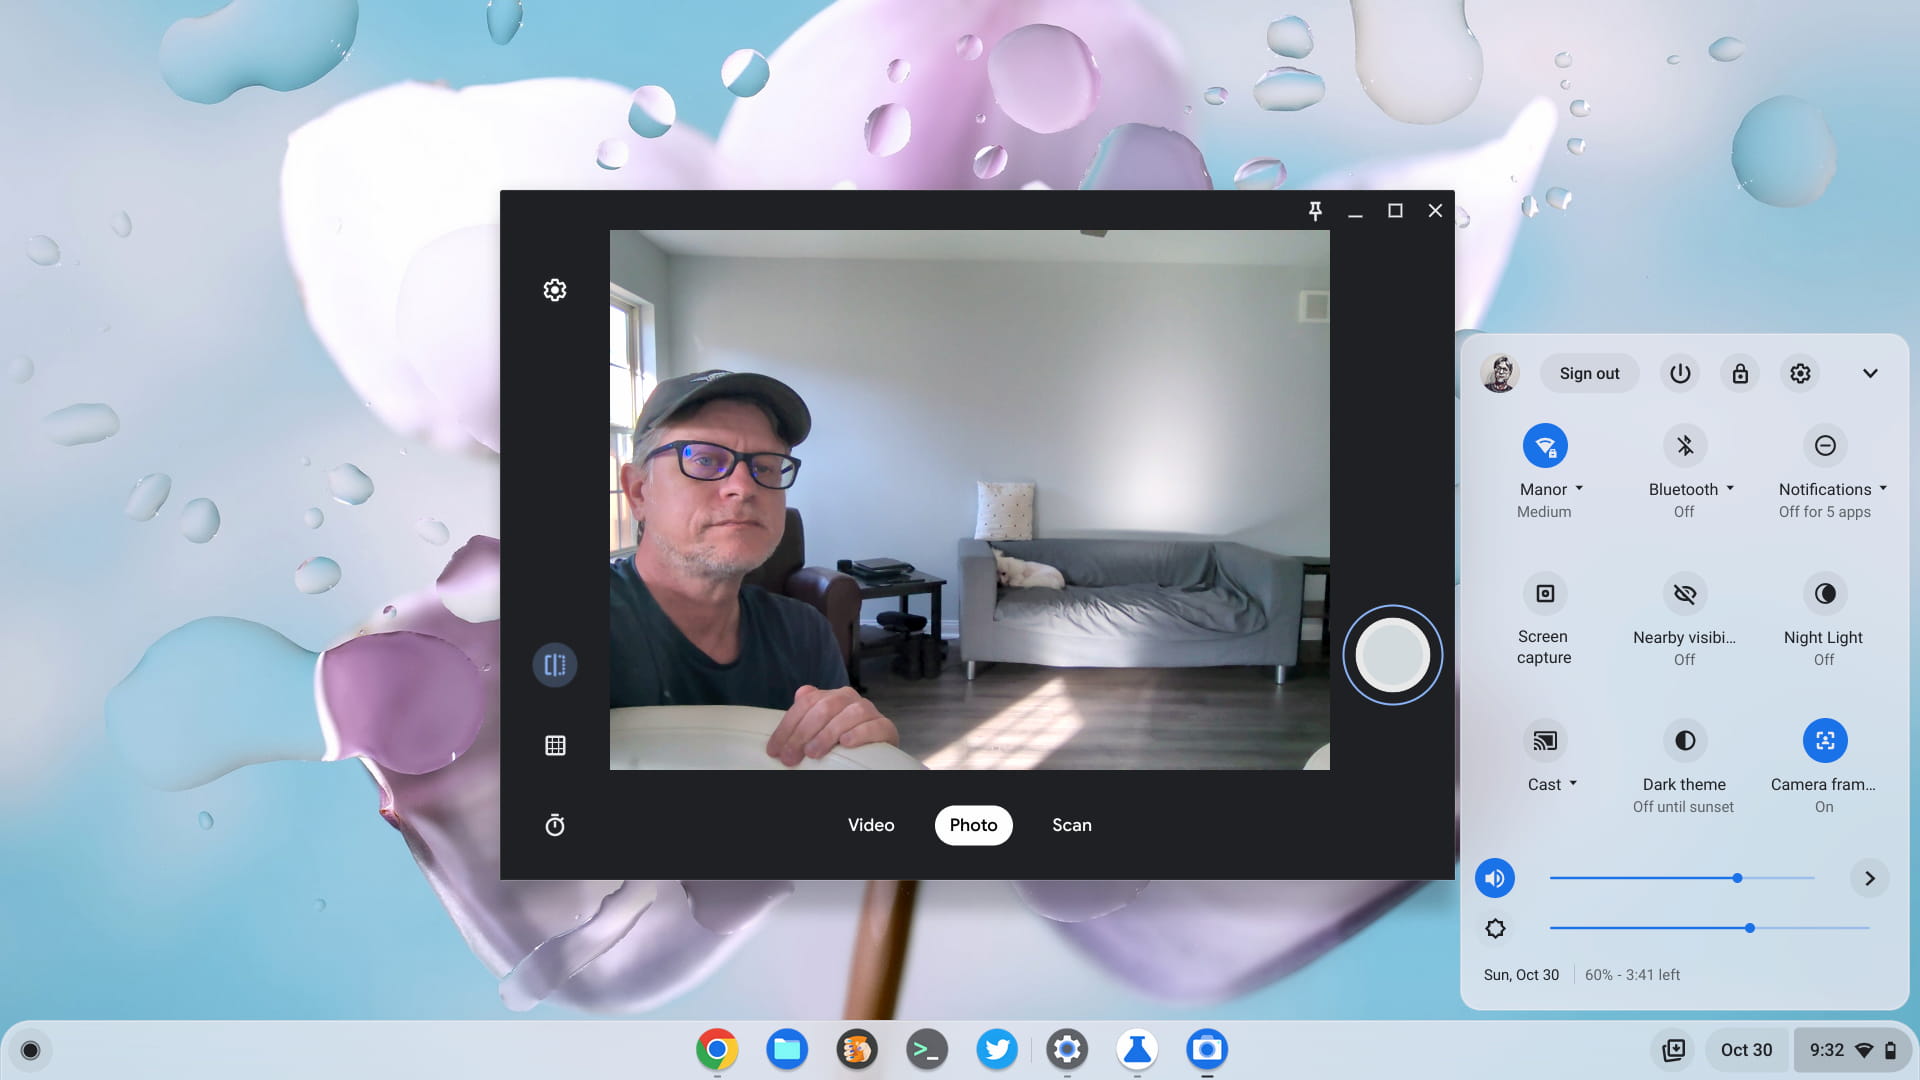Open the Files app on shelf

[787, 1050]
